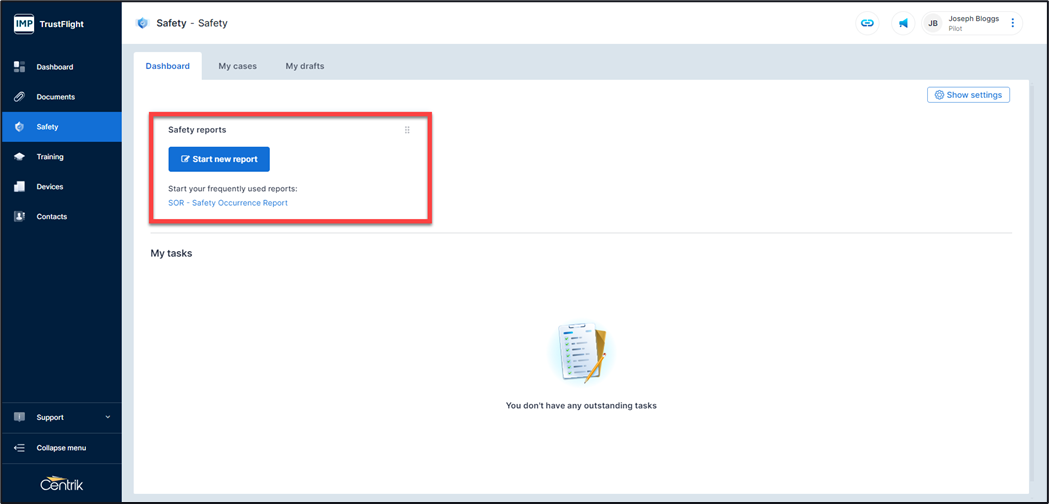Expand the Support menu chevron
The width and height of the screenshot is (1049, 504).
point(108,417)
